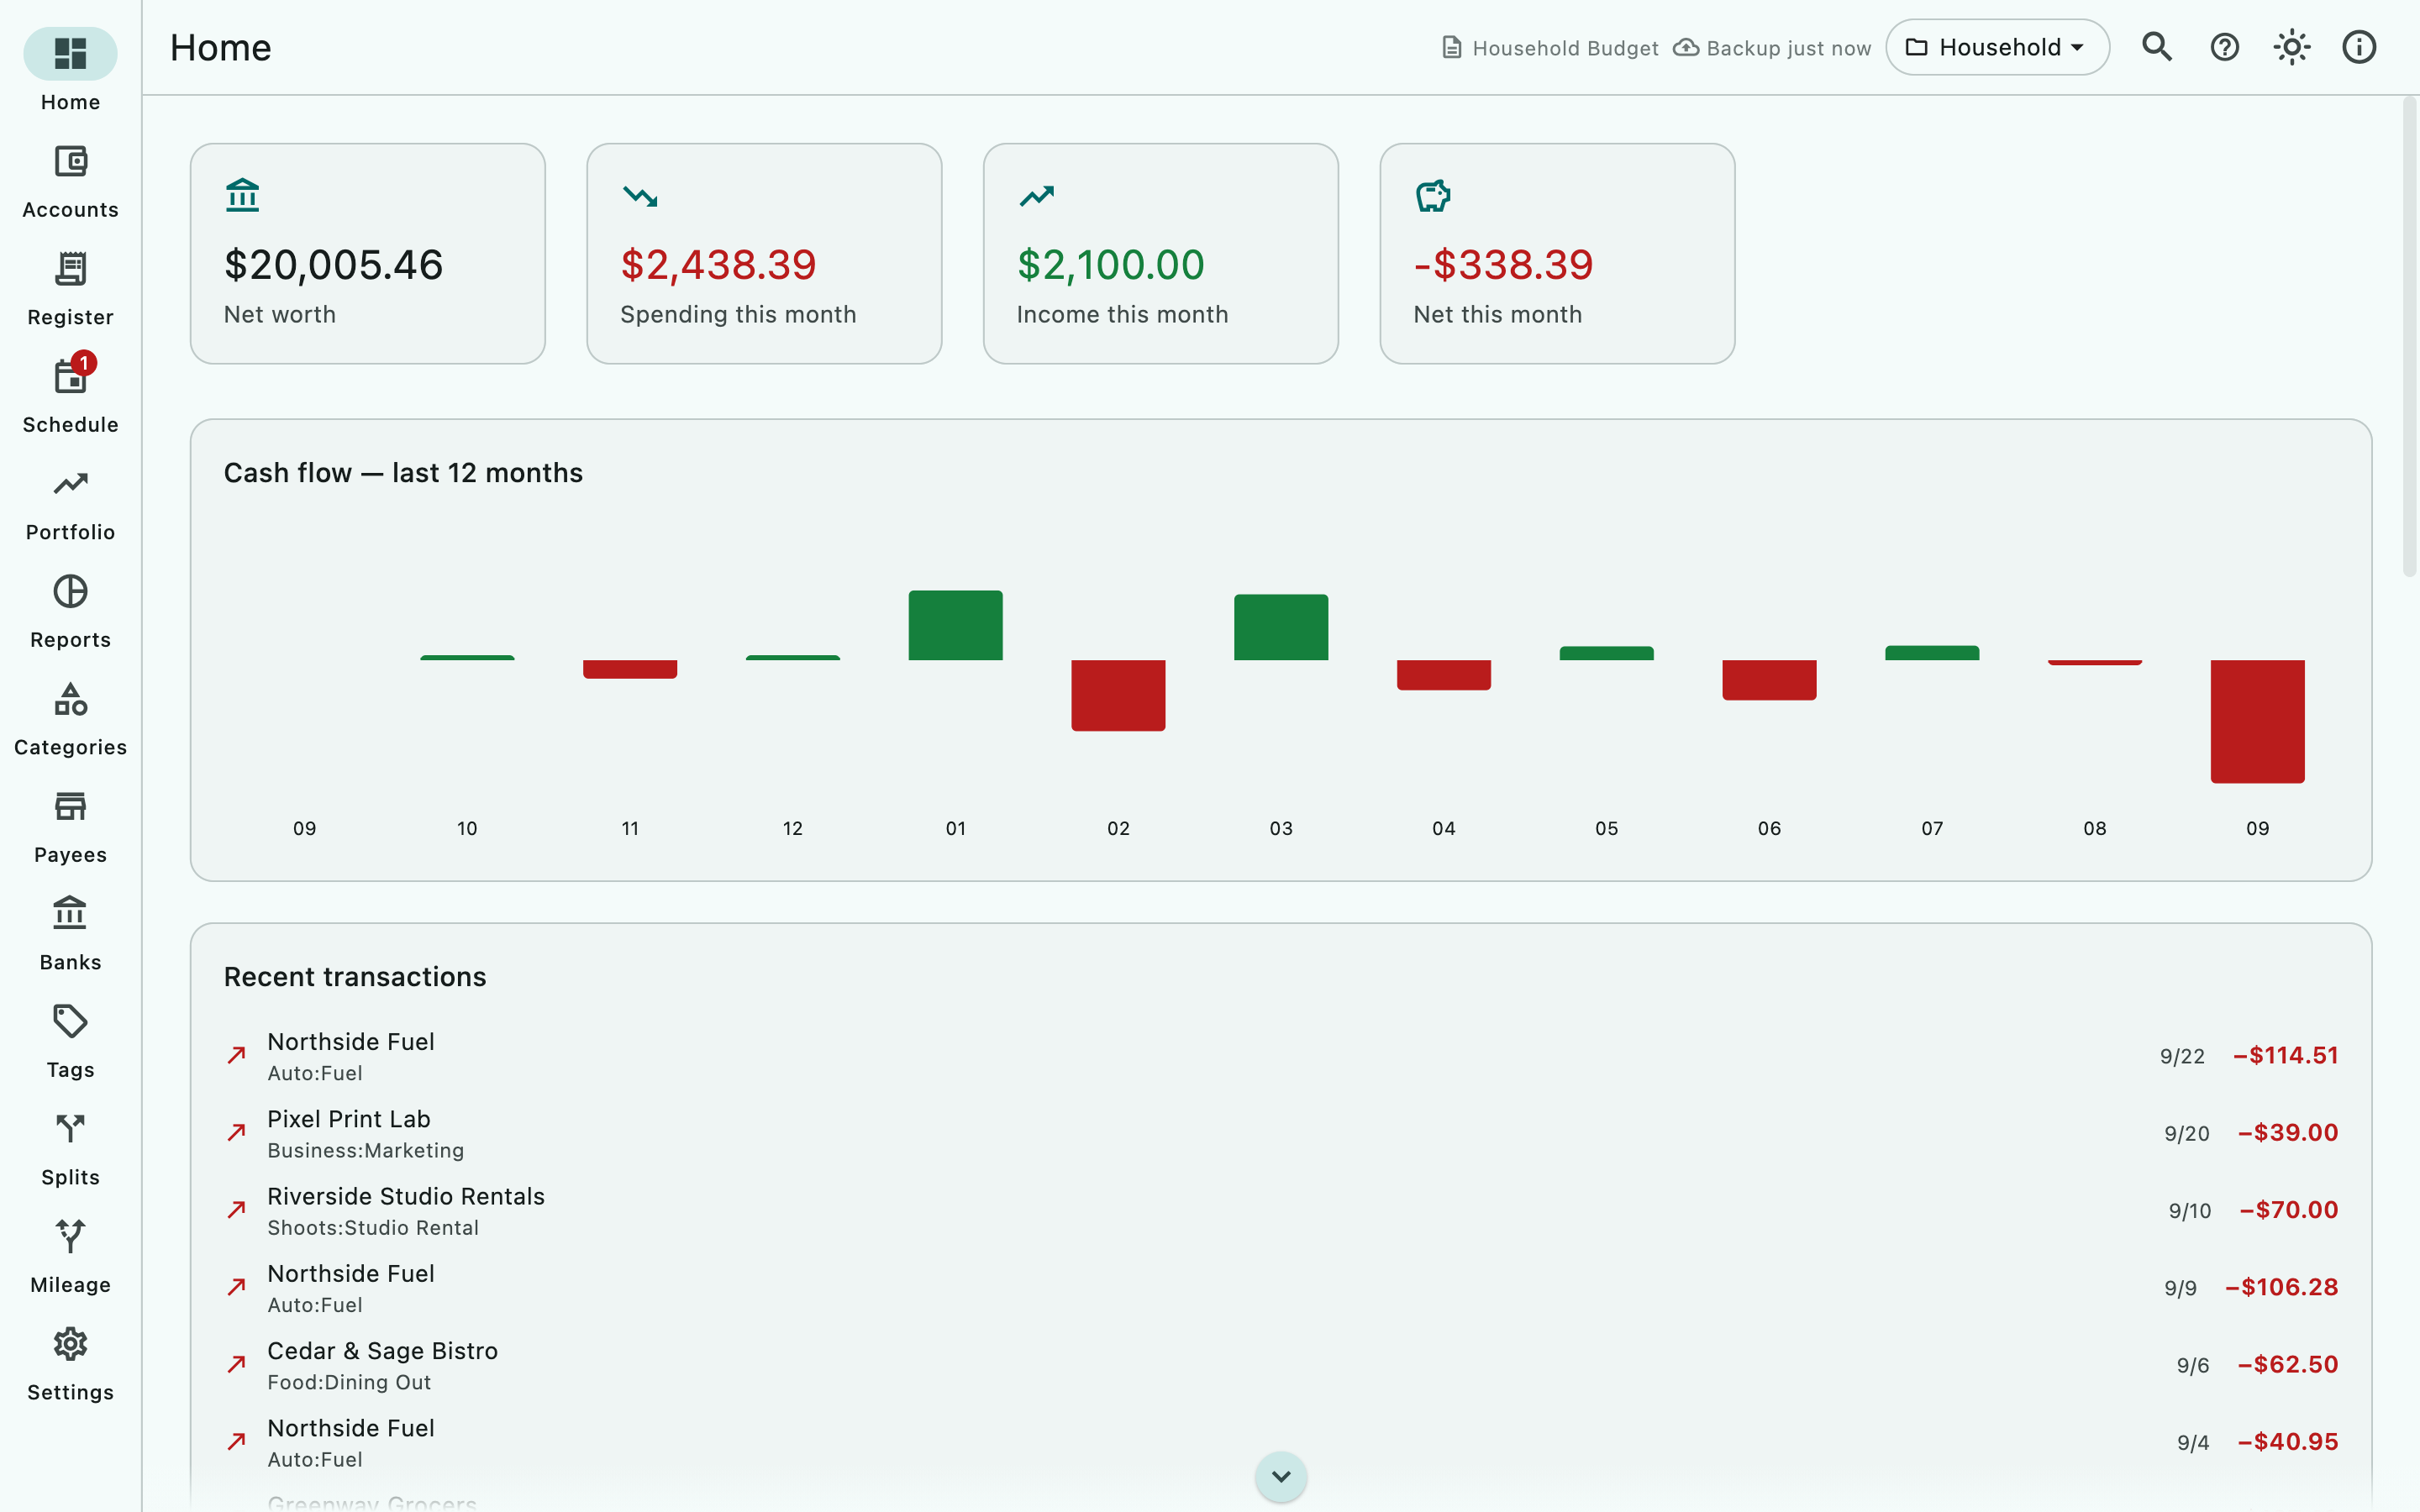
Task: Click the page vertical scrollbar
Action: coord(2409,337)
